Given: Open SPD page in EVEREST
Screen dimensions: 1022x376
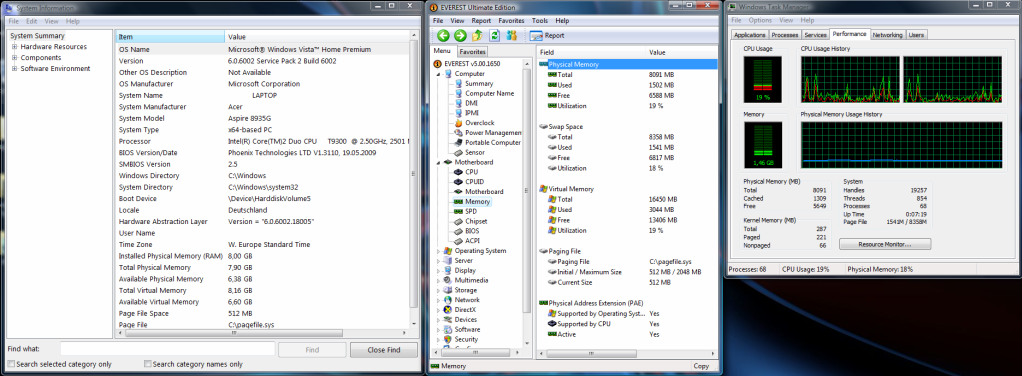Looking at the screenshot, I should (x=471, y=211).
